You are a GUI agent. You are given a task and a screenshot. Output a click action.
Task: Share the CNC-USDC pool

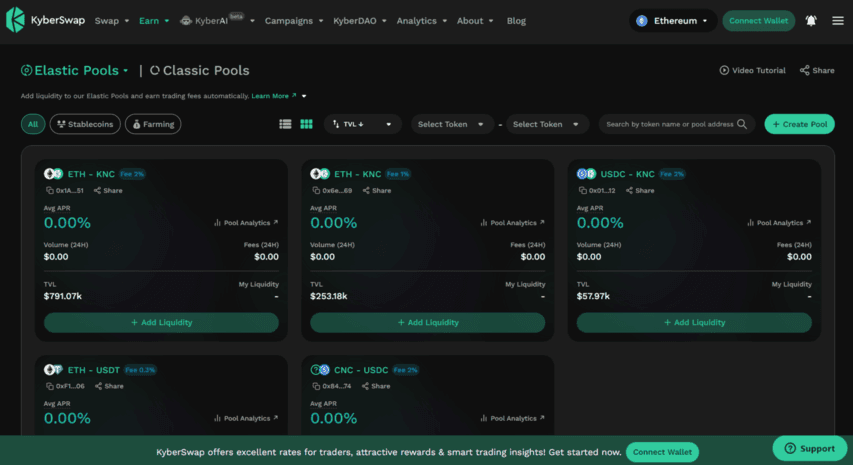point(375,386)
